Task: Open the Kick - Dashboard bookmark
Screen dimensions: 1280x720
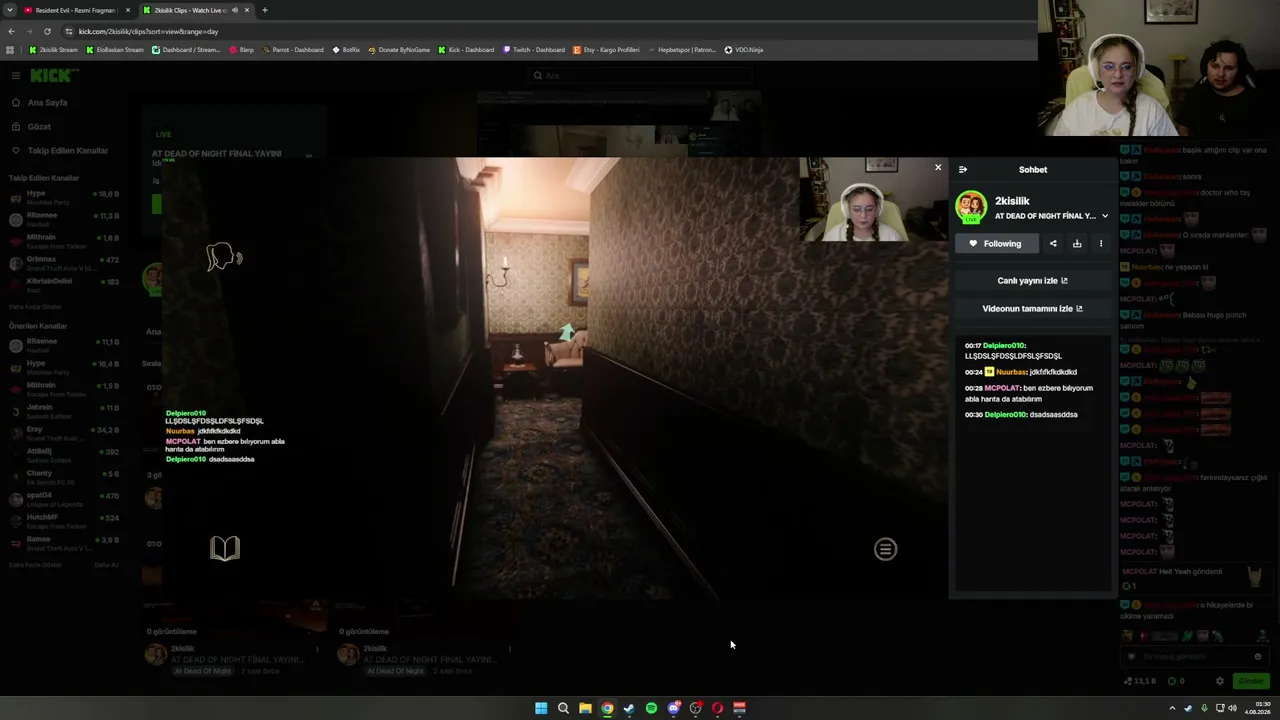Action: [466, 50]
